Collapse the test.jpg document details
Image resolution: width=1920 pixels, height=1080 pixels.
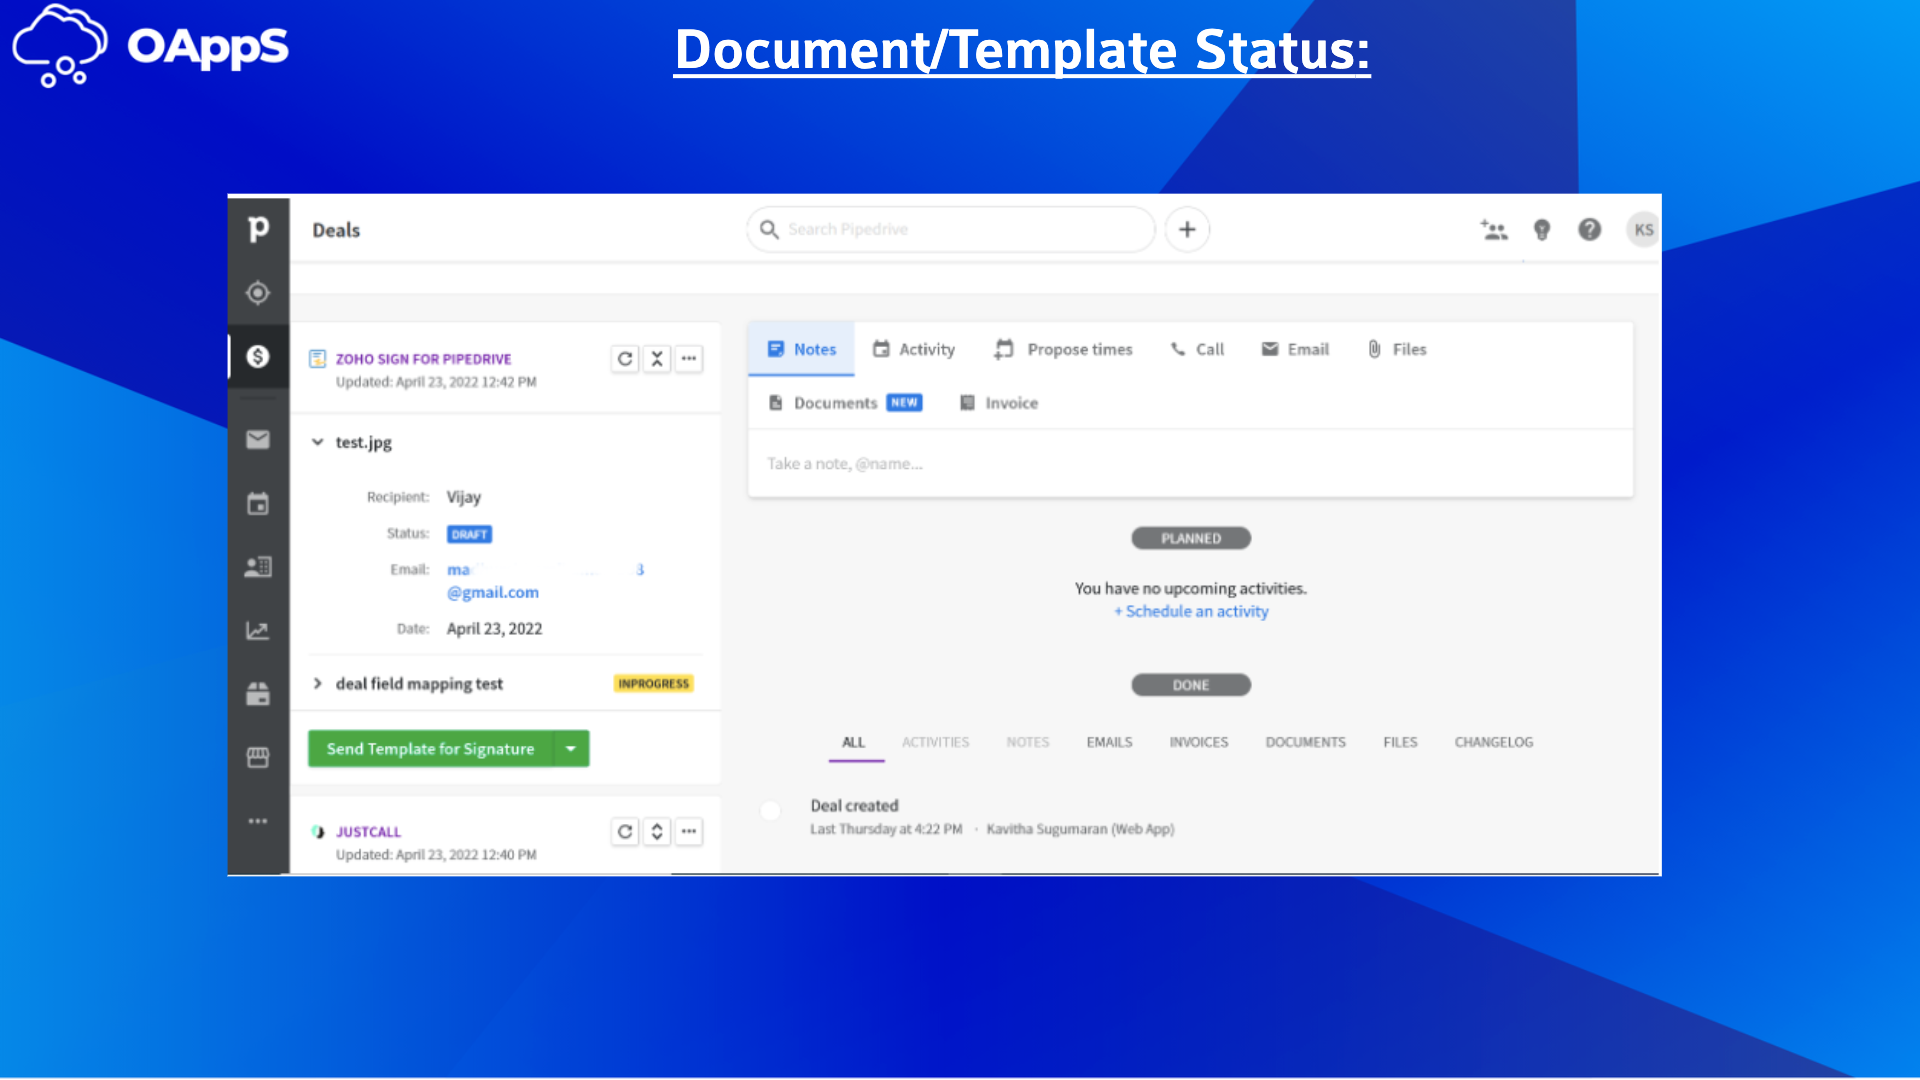tap(317, 442)
